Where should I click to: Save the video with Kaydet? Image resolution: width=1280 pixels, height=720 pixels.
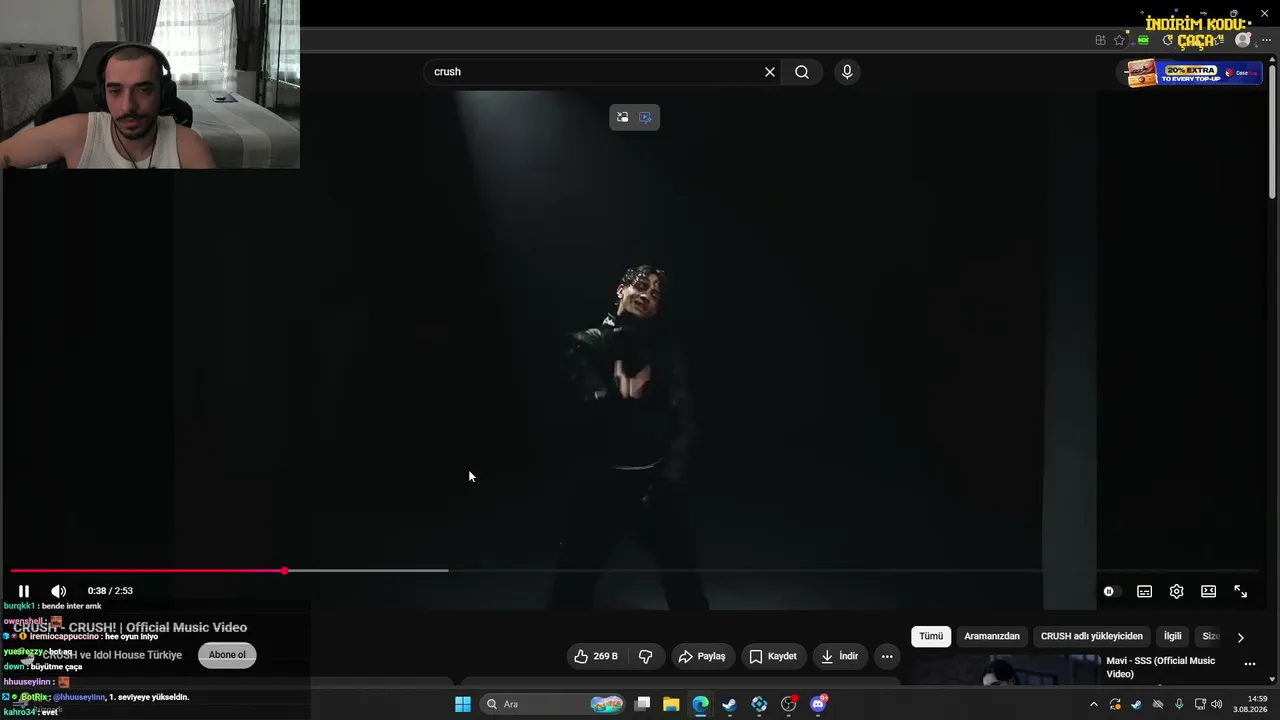point(773,656)
